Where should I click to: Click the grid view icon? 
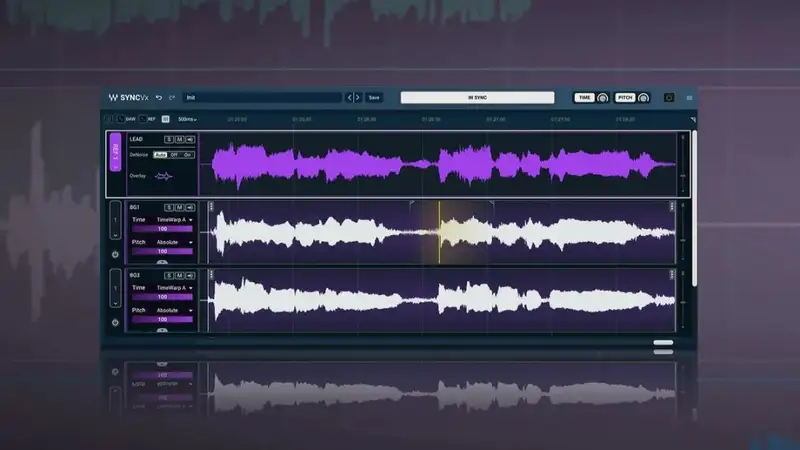pyautogui.click(x=165, y=119)
